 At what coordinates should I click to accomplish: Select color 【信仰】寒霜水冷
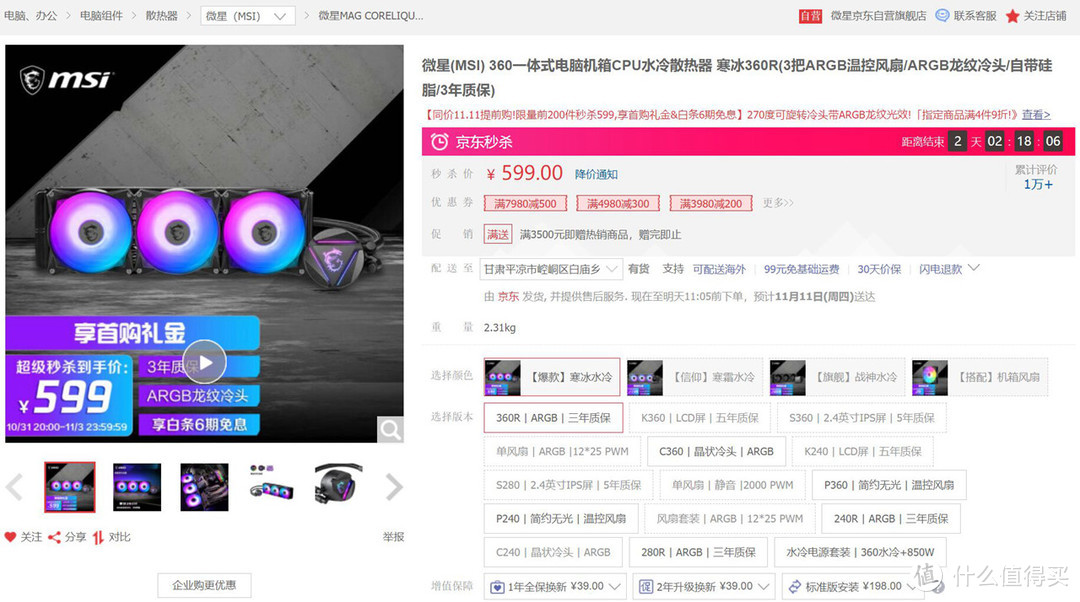(694, 377)
